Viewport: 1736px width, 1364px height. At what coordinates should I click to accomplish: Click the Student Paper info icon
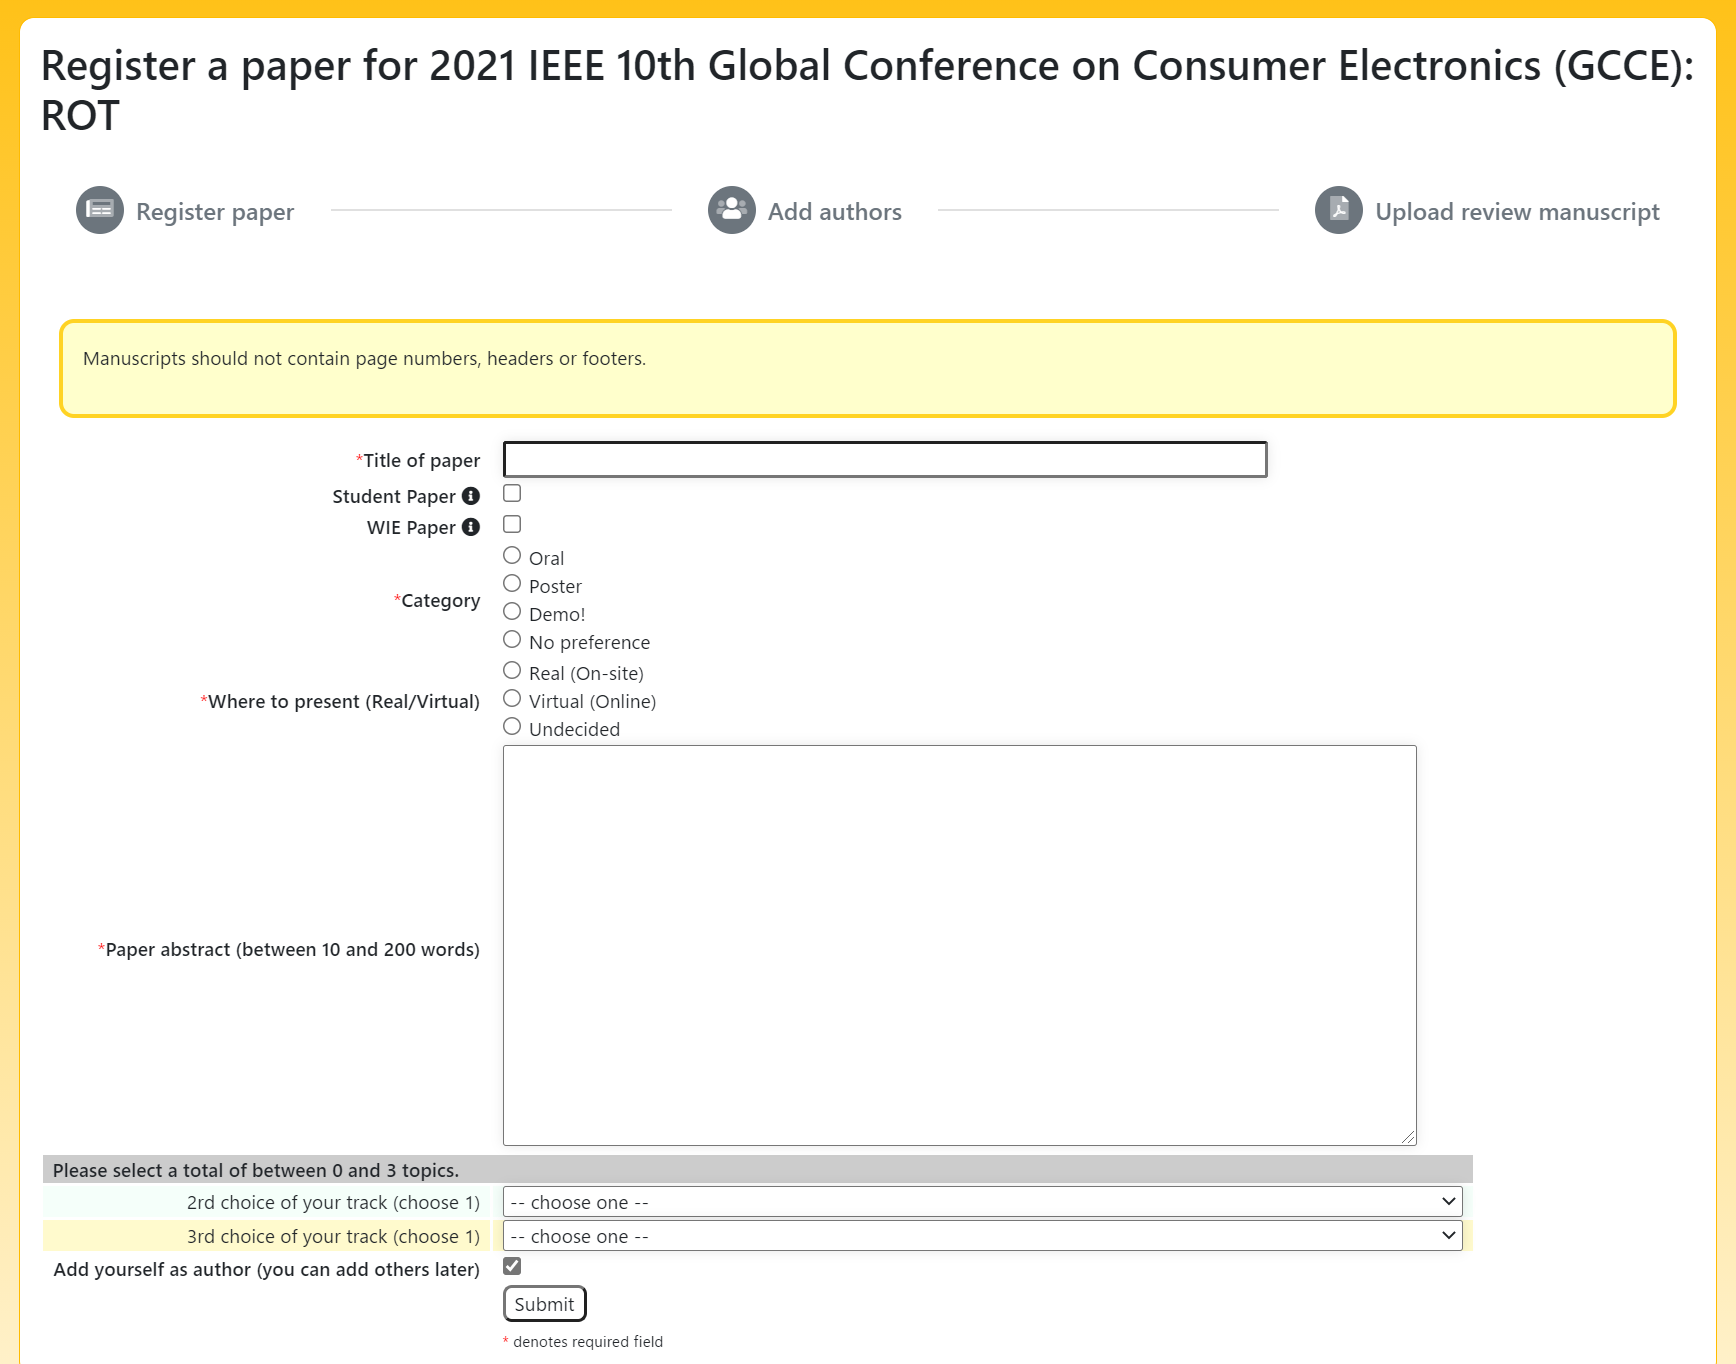[471, 496]
